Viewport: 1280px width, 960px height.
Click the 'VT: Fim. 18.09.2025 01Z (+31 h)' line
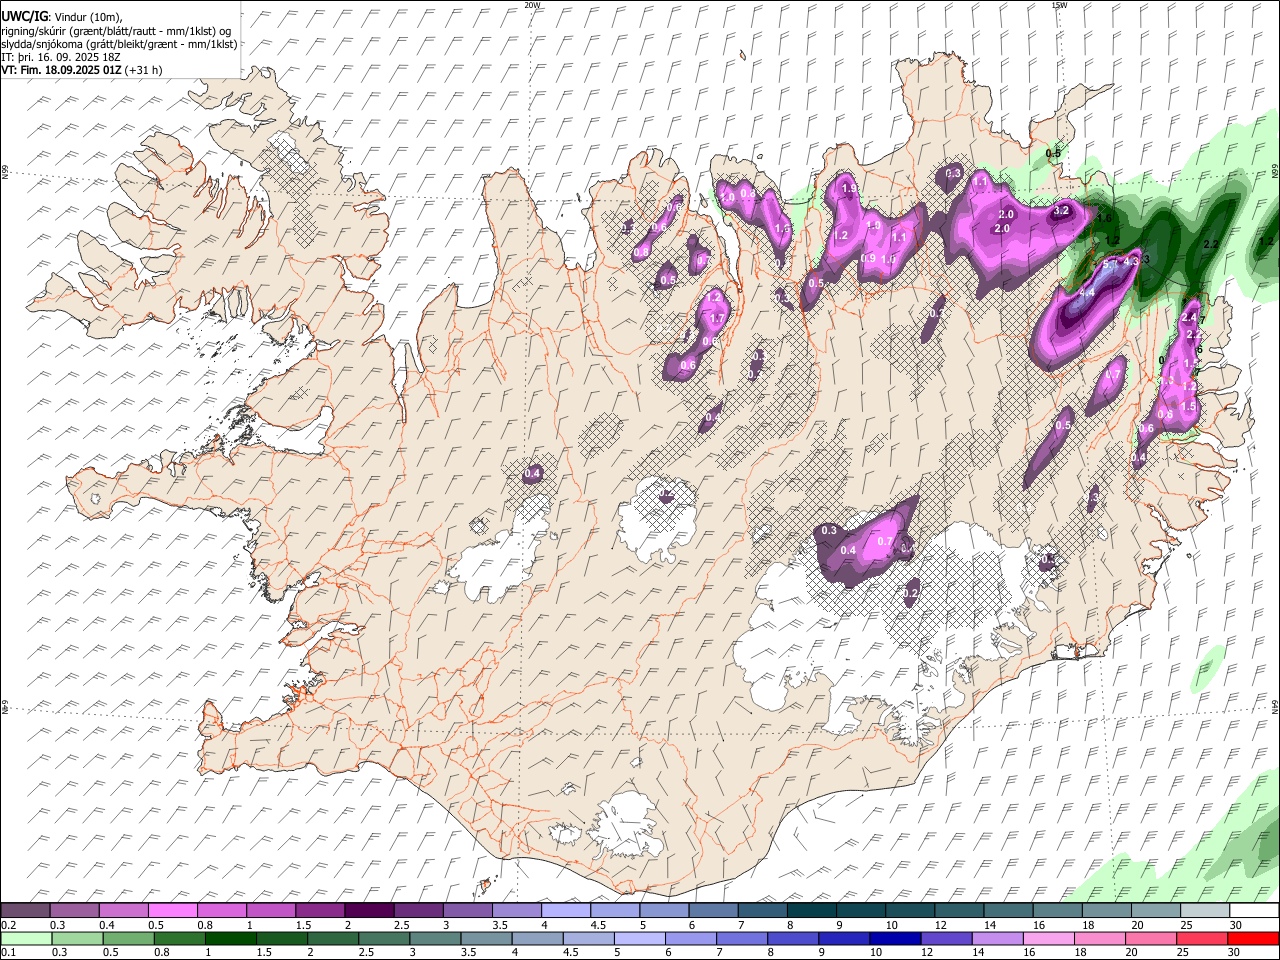pyautogui.click(x=82, y=70)
